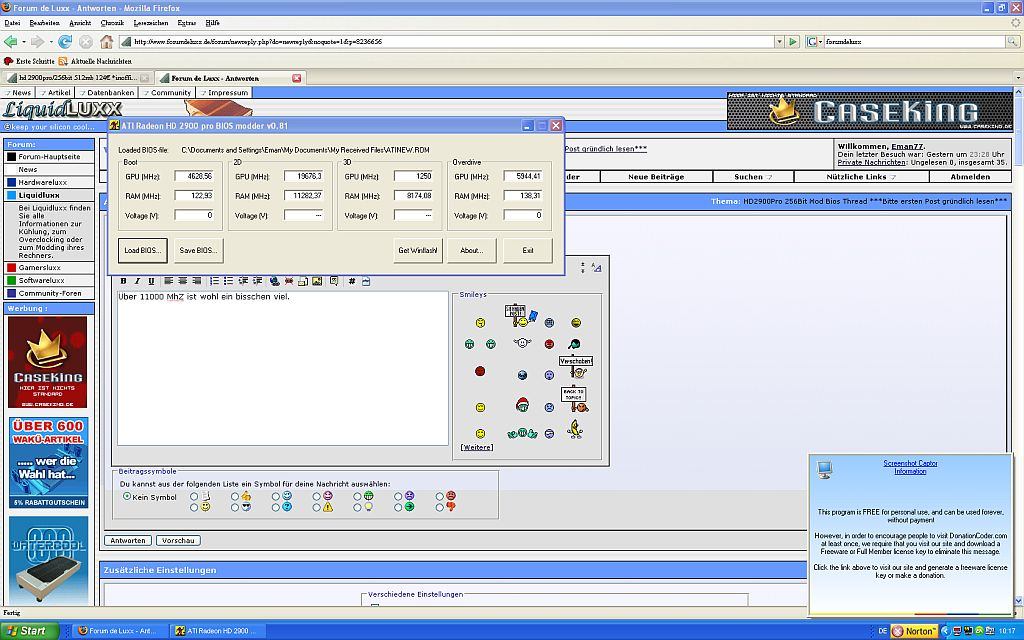The width and height of the screenshot is (1024, 640).
Task: Open the Artikel site menu
Action: [56, 93]
